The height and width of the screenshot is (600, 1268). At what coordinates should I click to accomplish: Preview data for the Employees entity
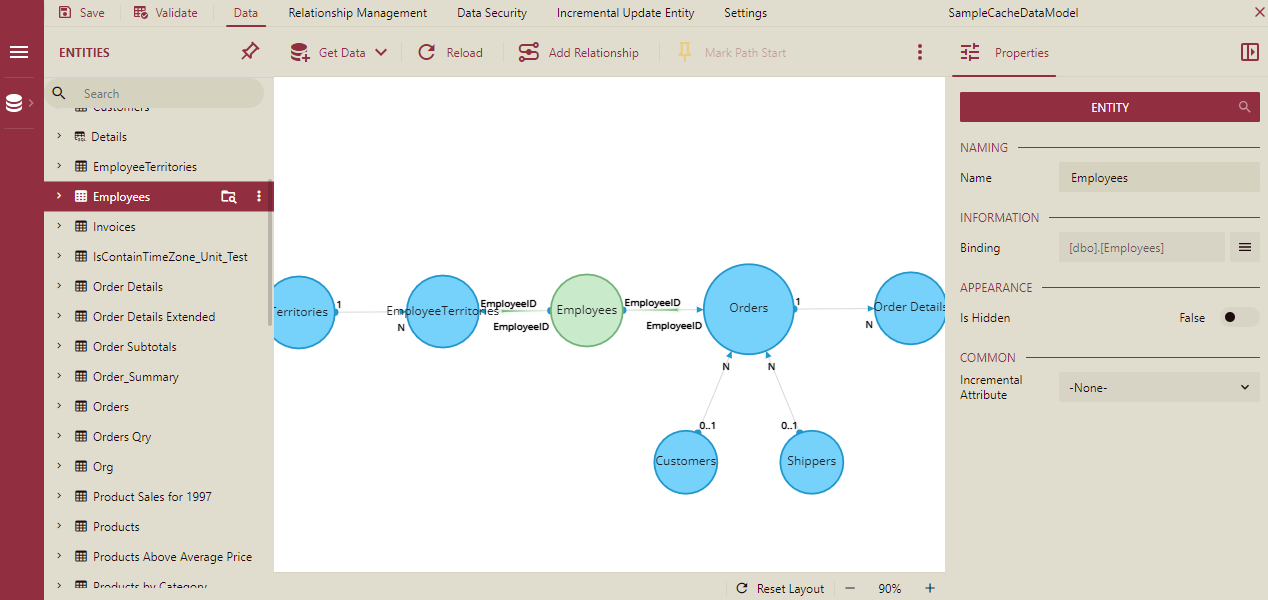(228, 196)
